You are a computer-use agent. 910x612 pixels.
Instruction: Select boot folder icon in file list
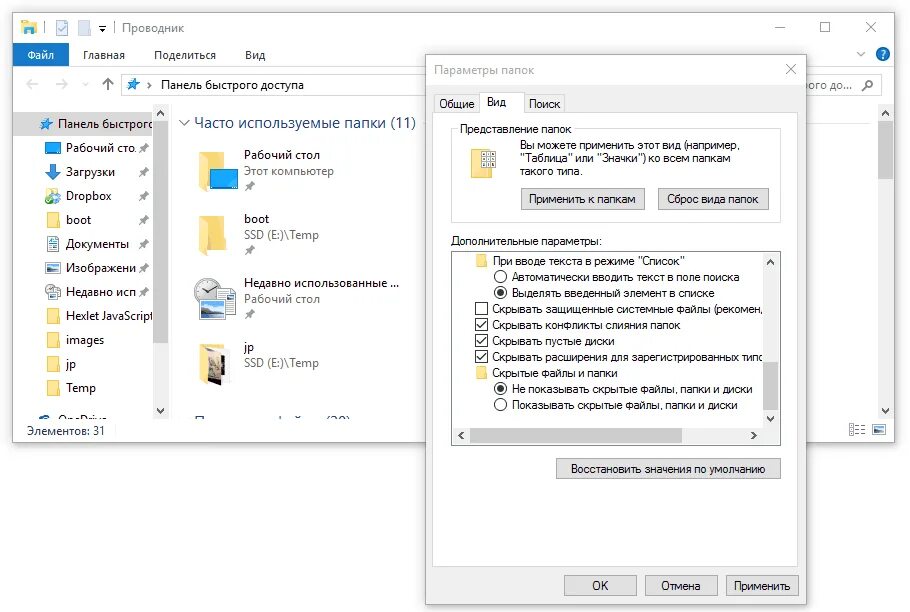pyautogui.click(x=213, y=234)
